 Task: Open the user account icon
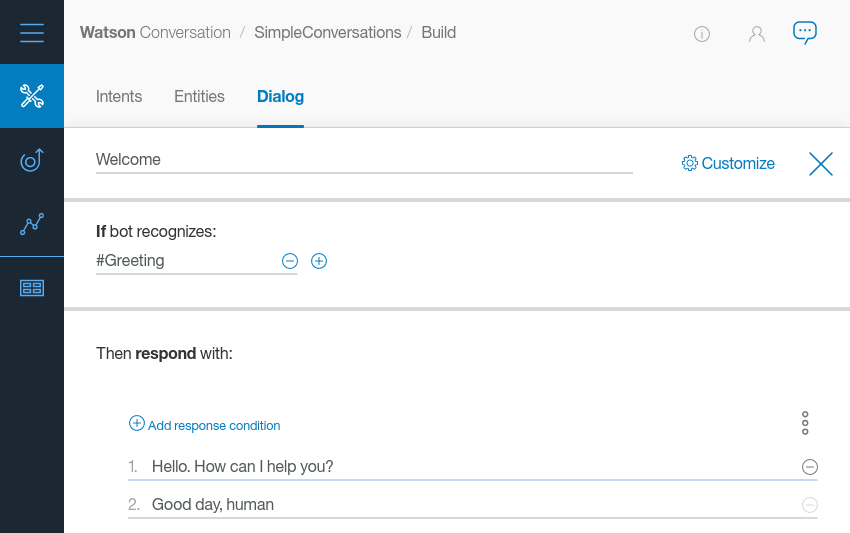coord(757,34)
